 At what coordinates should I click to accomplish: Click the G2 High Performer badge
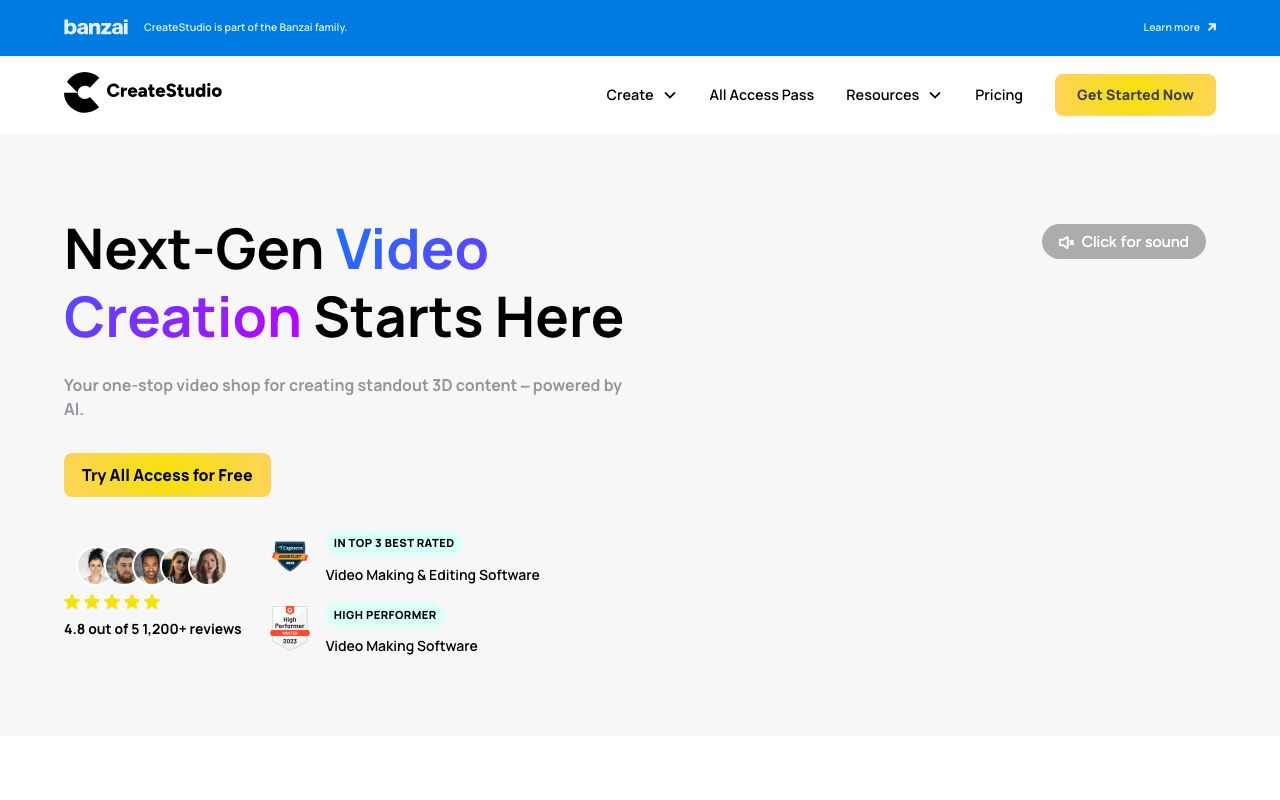click(x=290, y=627)
